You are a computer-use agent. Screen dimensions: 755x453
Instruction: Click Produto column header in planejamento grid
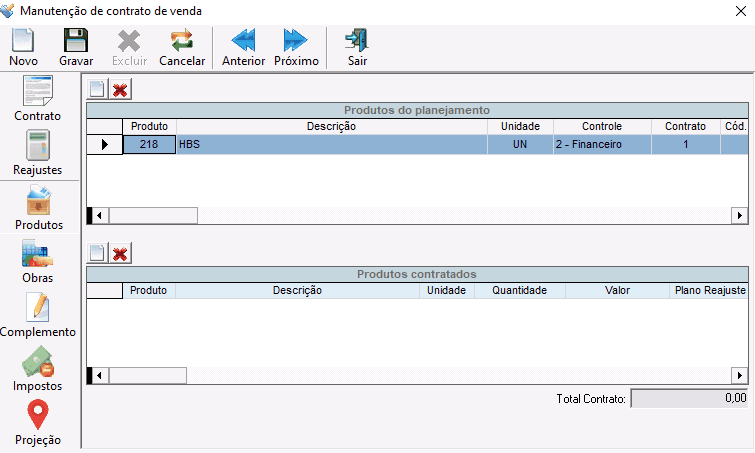[x=149, y=127]
